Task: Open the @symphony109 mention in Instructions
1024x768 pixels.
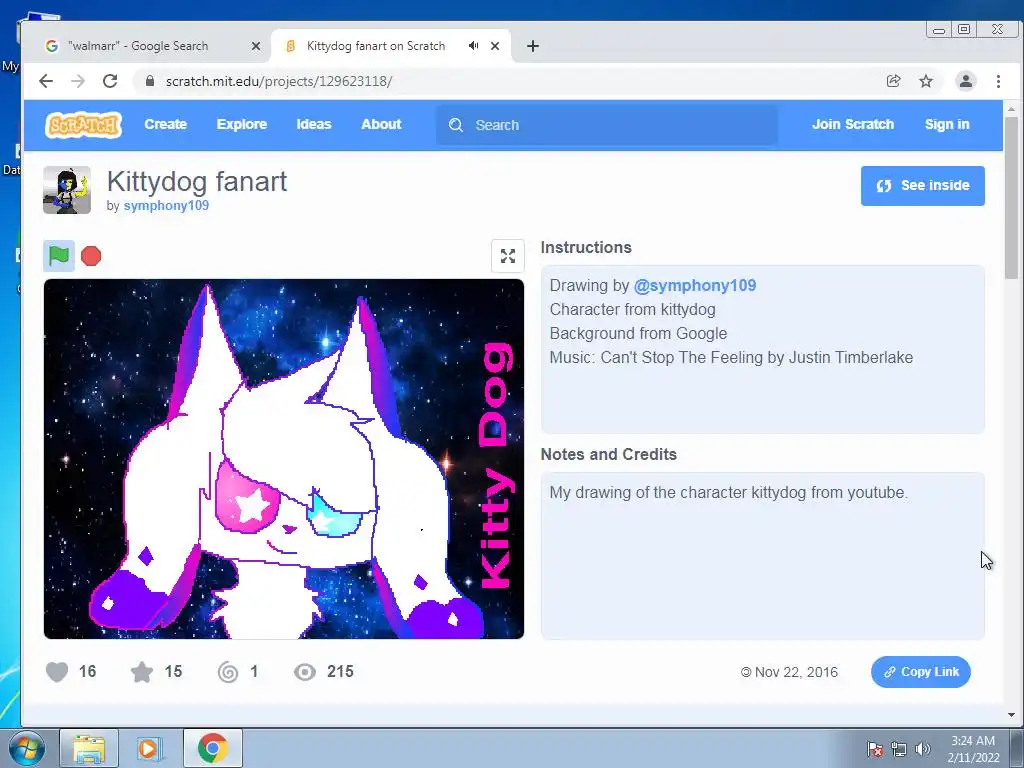Action: 695,285
